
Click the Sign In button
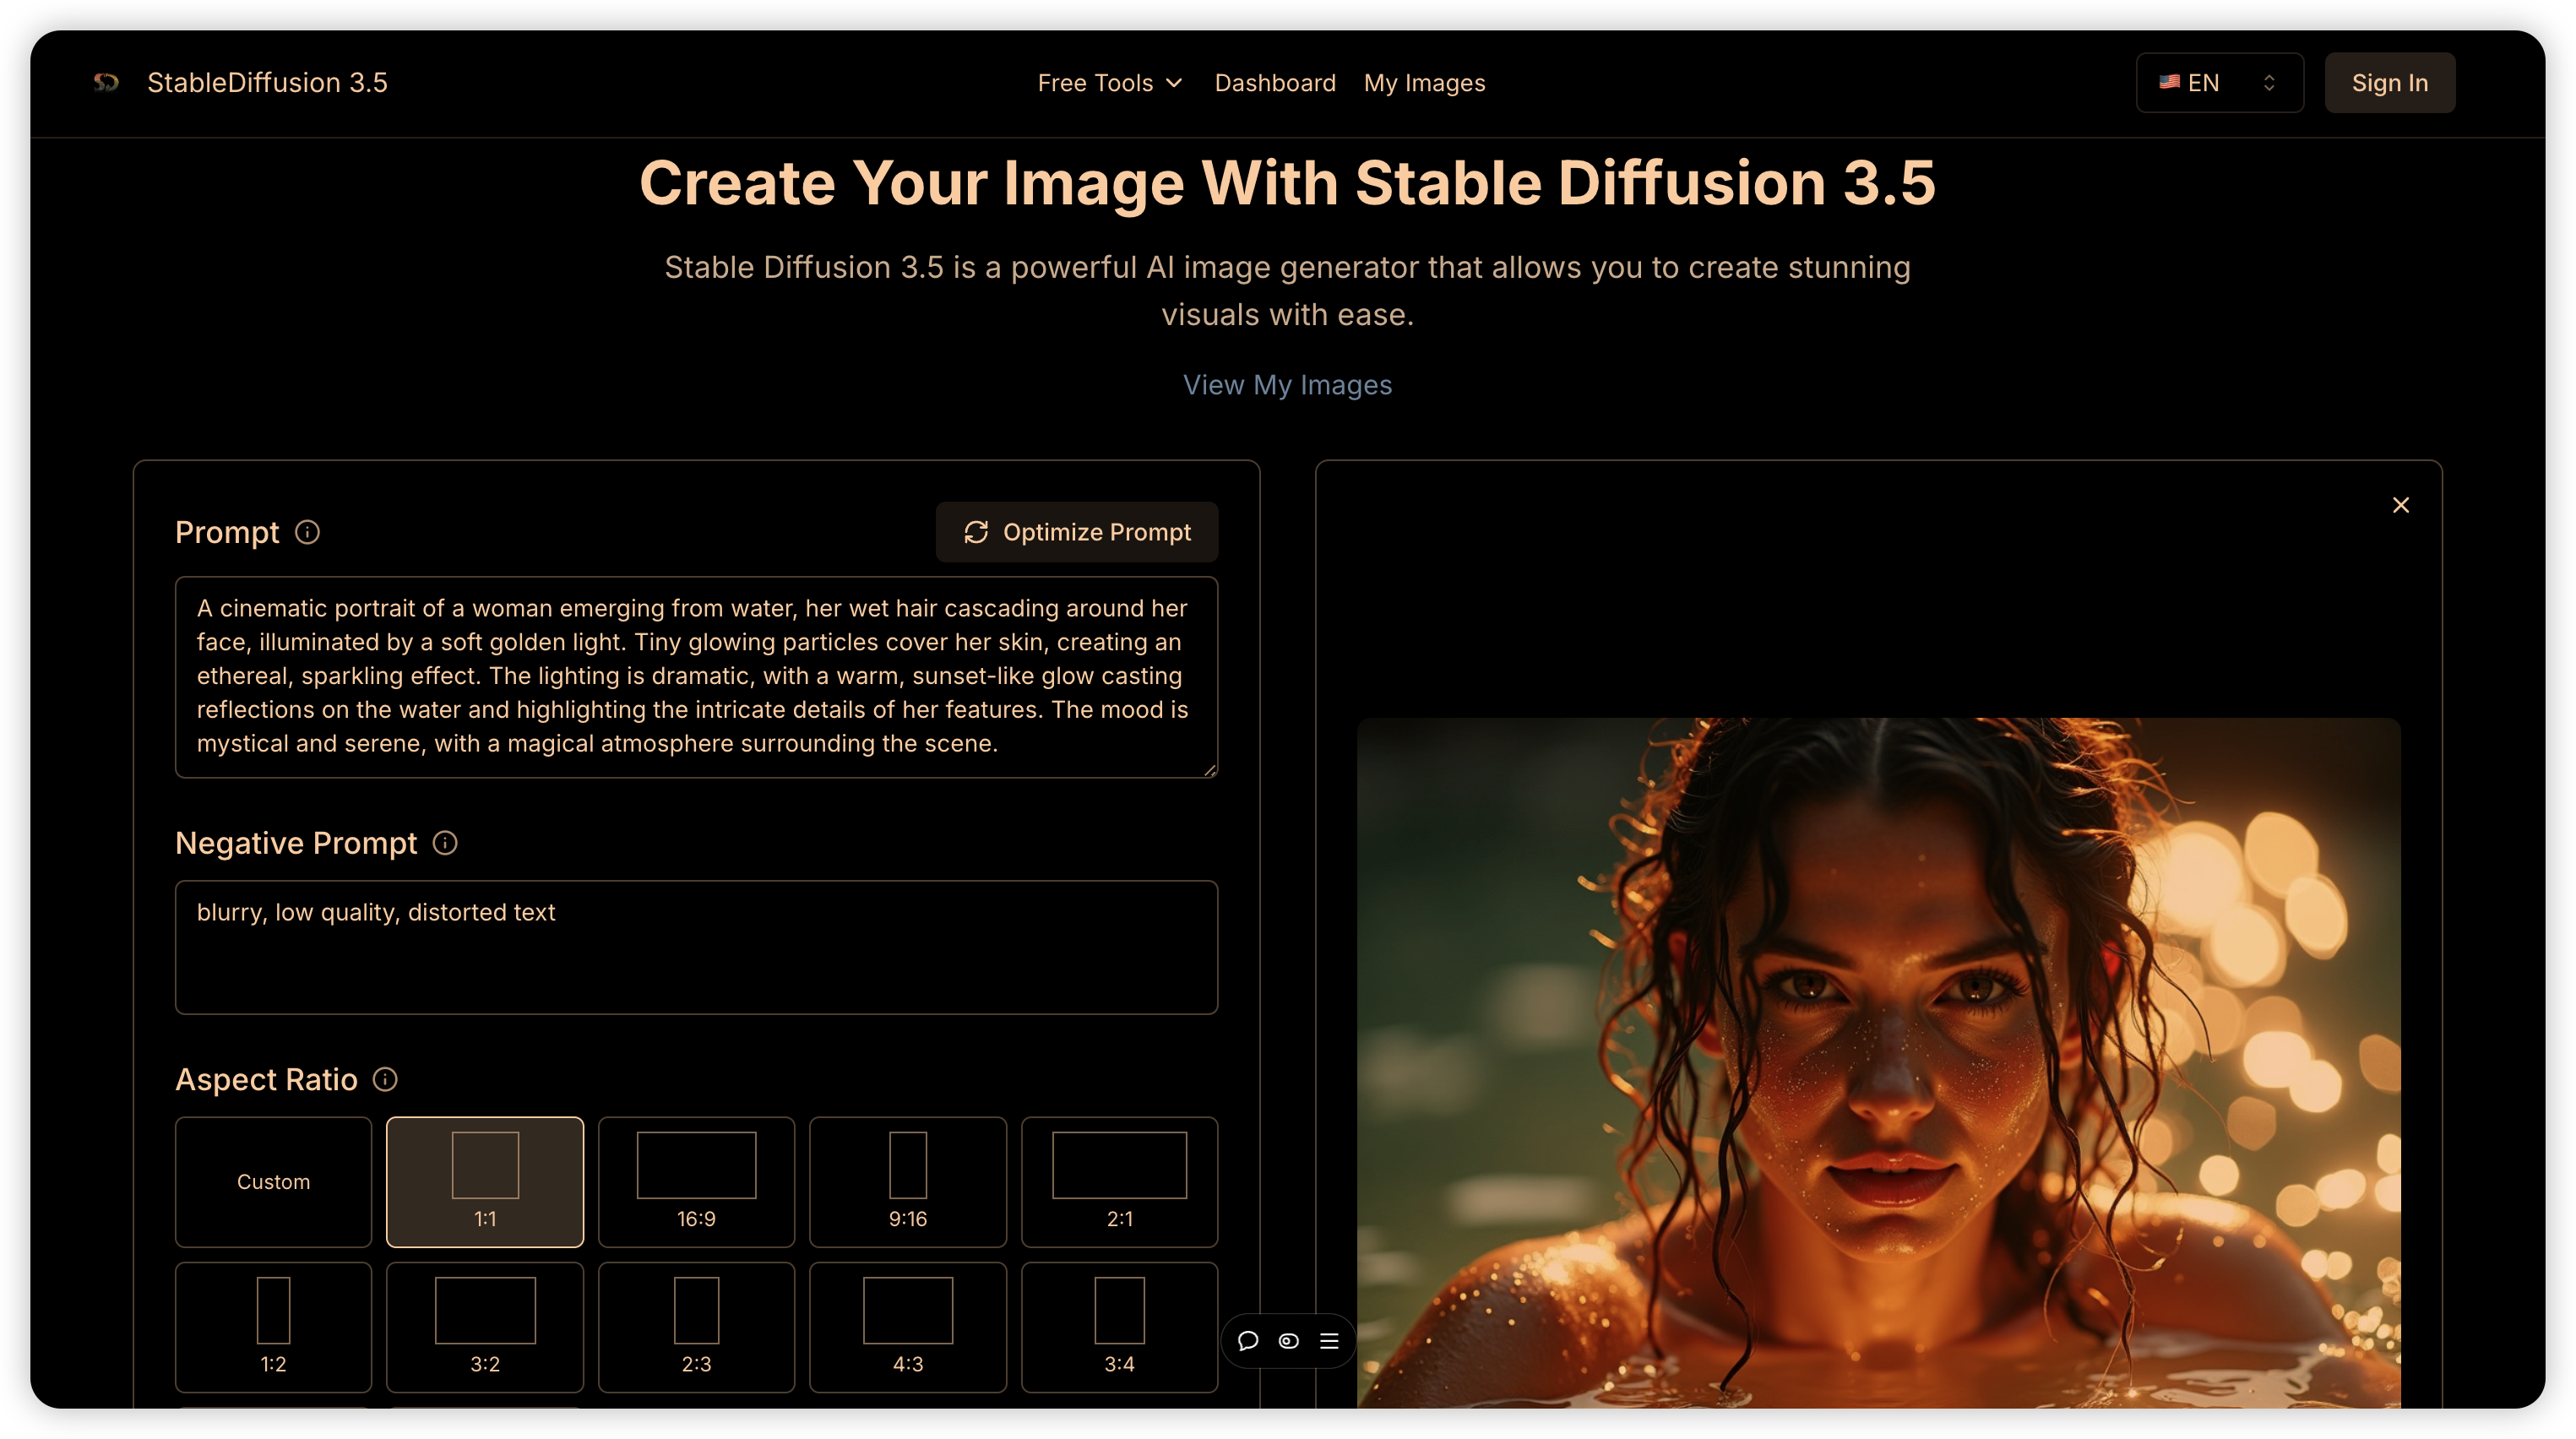2389,82
